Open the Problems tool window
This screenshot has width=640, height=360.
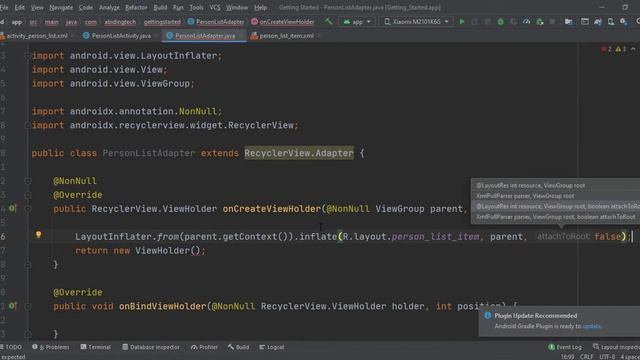tap(51, 347)
